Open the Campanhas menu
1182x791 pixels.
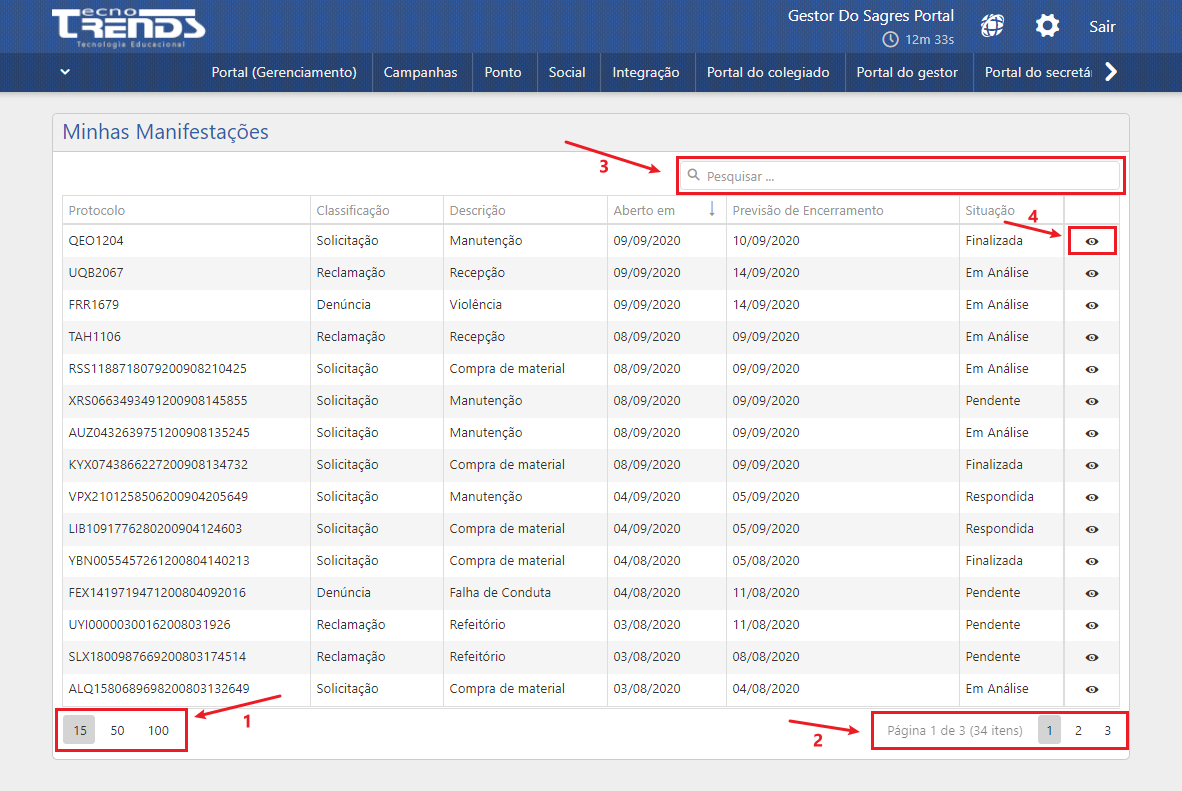tap(420, 72)
